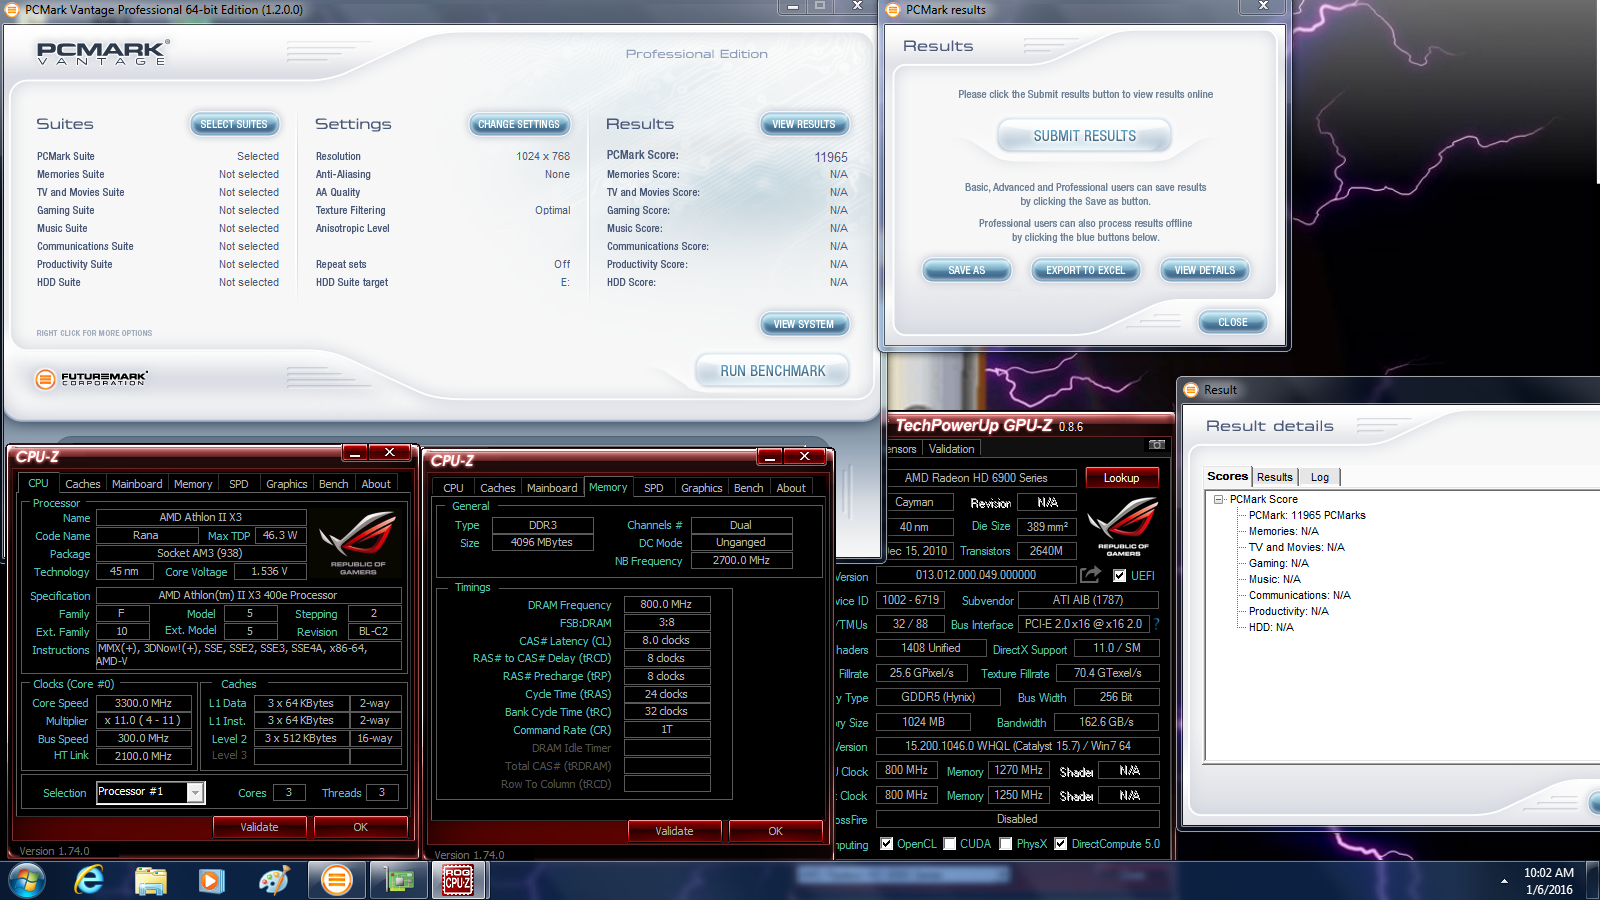Select 'PCMark: 11965 PCMarks' tree row
Image resolution: width=1600 pixels, height=900 pixels.
coord(1307,515)
